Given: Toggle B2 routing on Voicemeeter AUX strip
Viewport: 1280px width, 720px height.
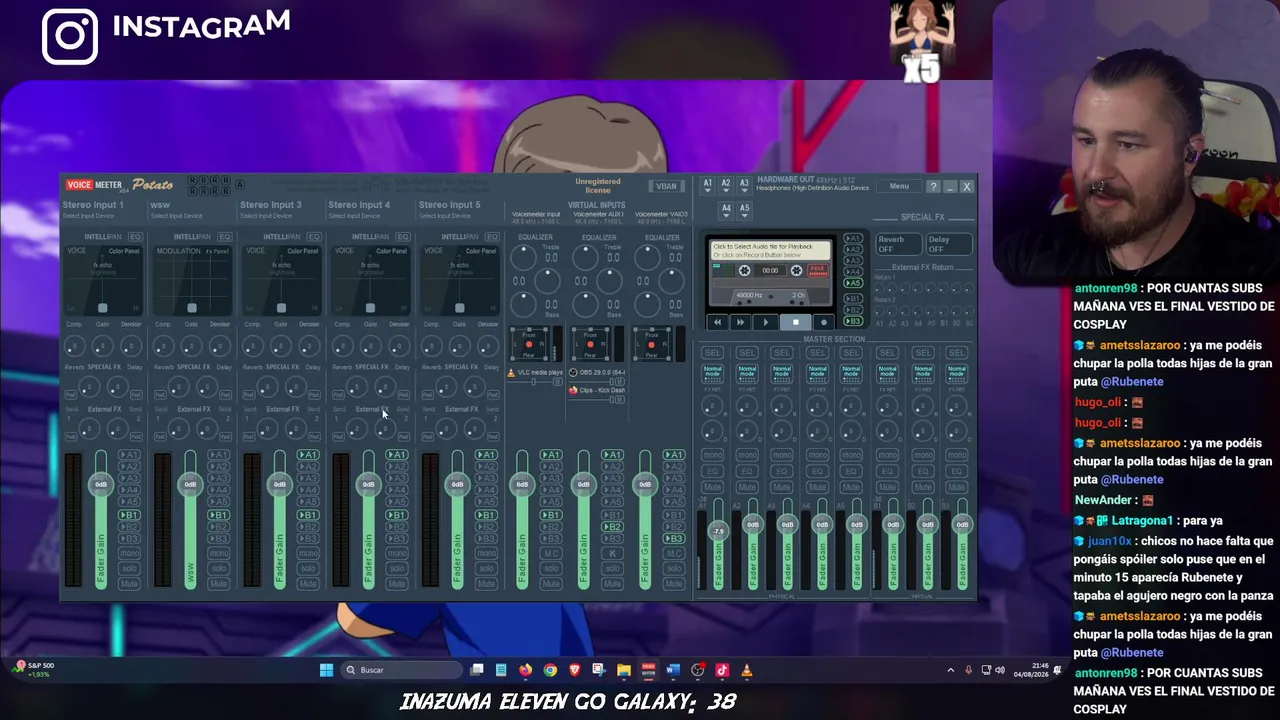Looking at the screenshot, I should click(612, 527).
